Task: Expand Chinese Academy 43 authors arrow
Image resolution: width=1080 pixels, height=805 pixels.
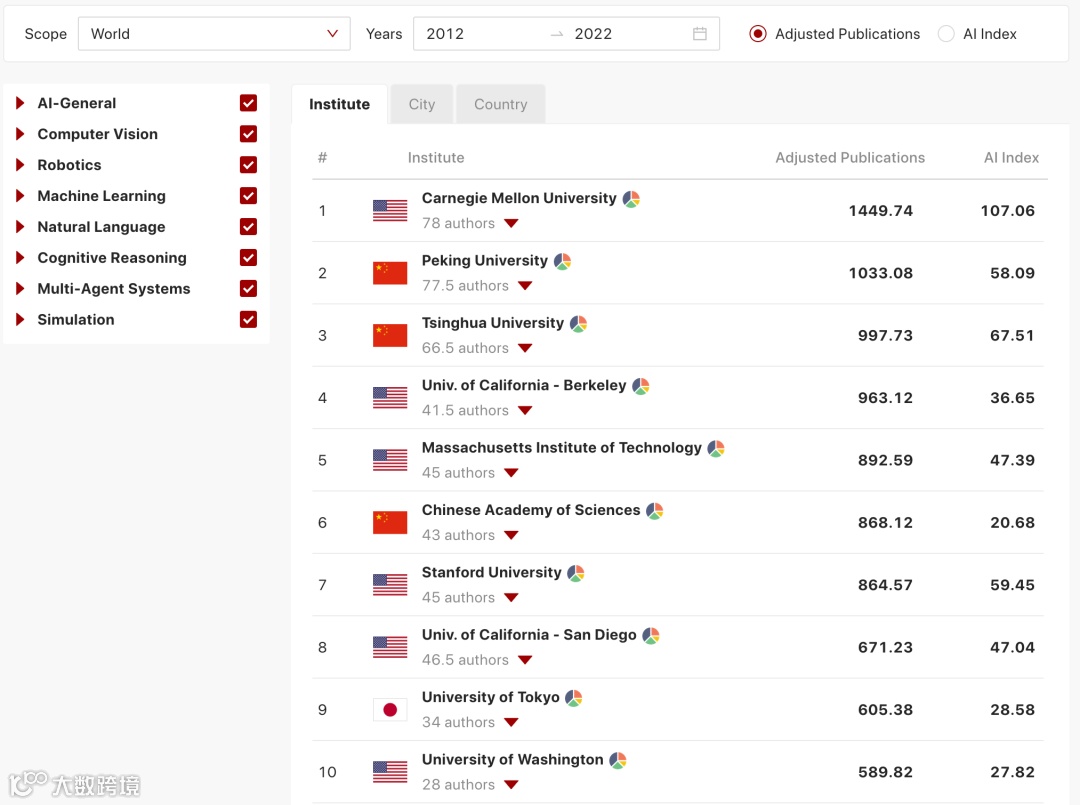Action: (511, 536)
